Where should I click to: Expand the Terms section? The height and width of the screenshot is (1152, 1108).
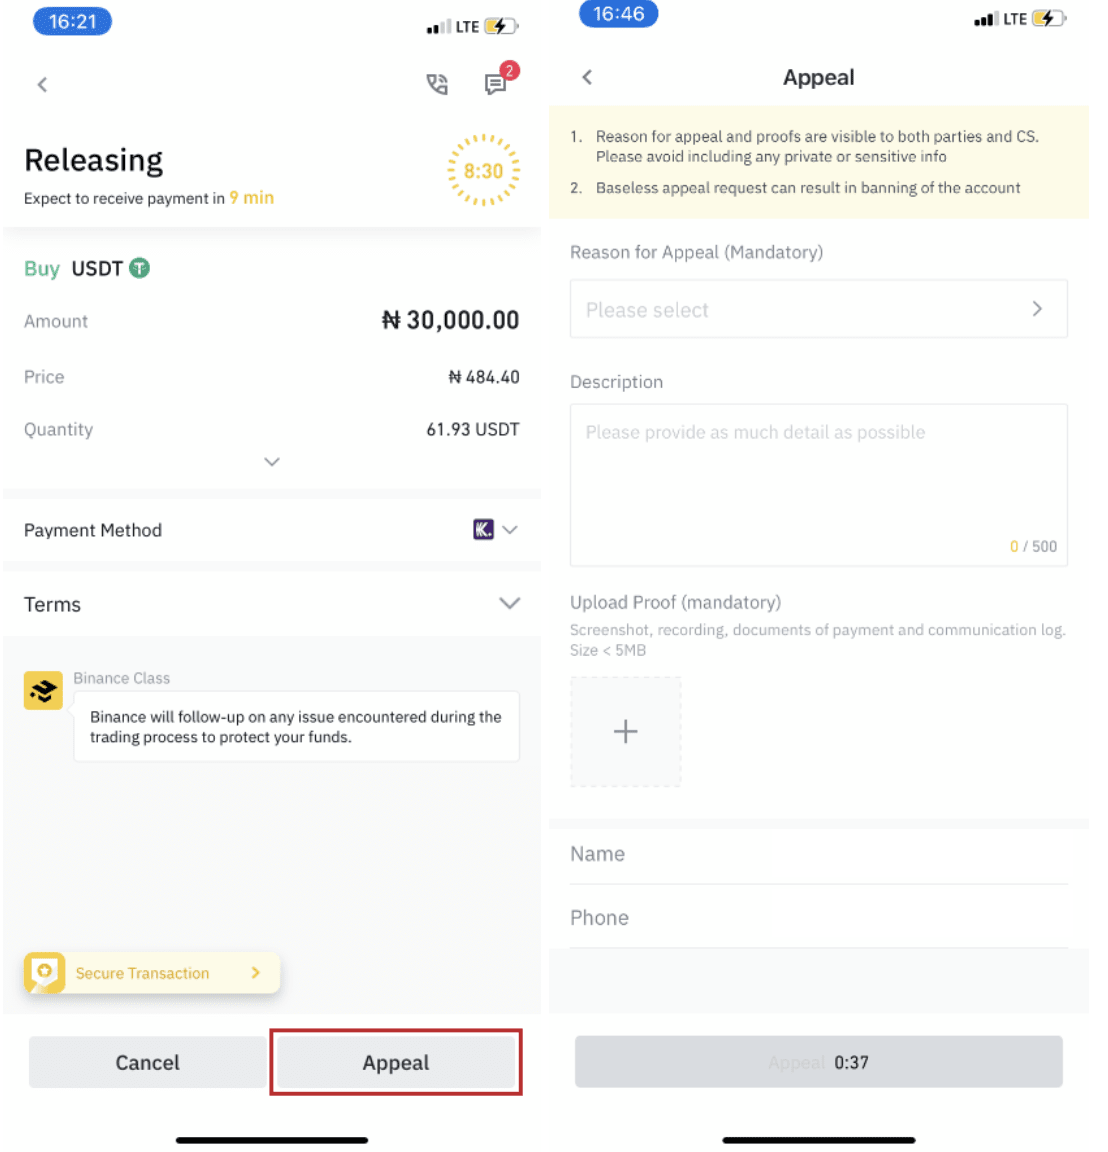pos(509,603)
